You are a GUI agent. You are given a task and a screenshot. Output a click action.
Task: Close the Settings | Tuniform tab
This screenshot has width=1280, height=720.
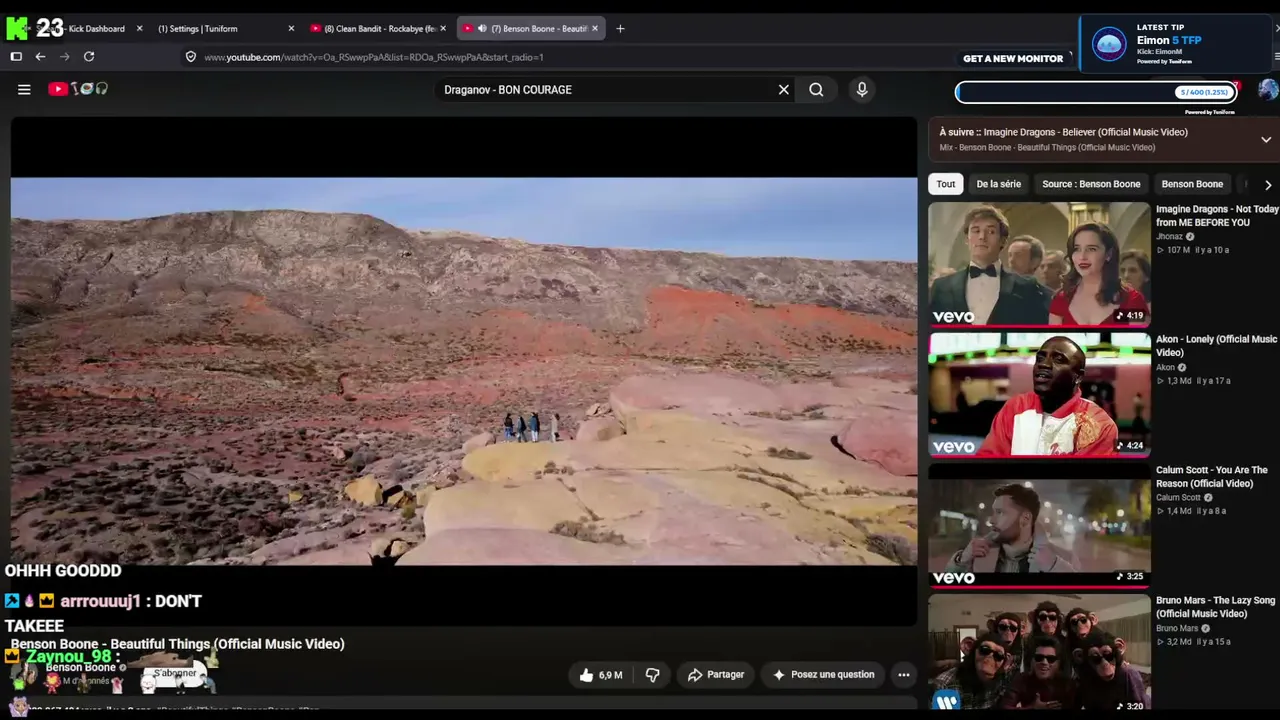pyautogui.click(x=291, y=28)
